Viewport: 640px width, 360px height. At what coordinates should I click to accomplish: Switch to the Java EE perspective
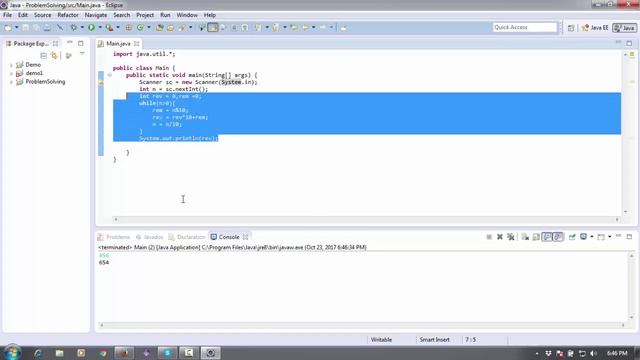(595, 28)
